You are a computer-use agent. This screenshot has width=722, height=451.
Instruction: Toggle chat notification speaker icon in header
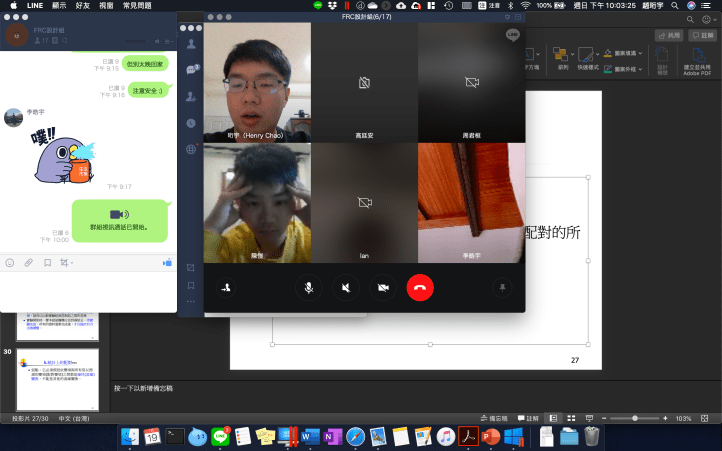pyautogui.click(x=157, y=41)
